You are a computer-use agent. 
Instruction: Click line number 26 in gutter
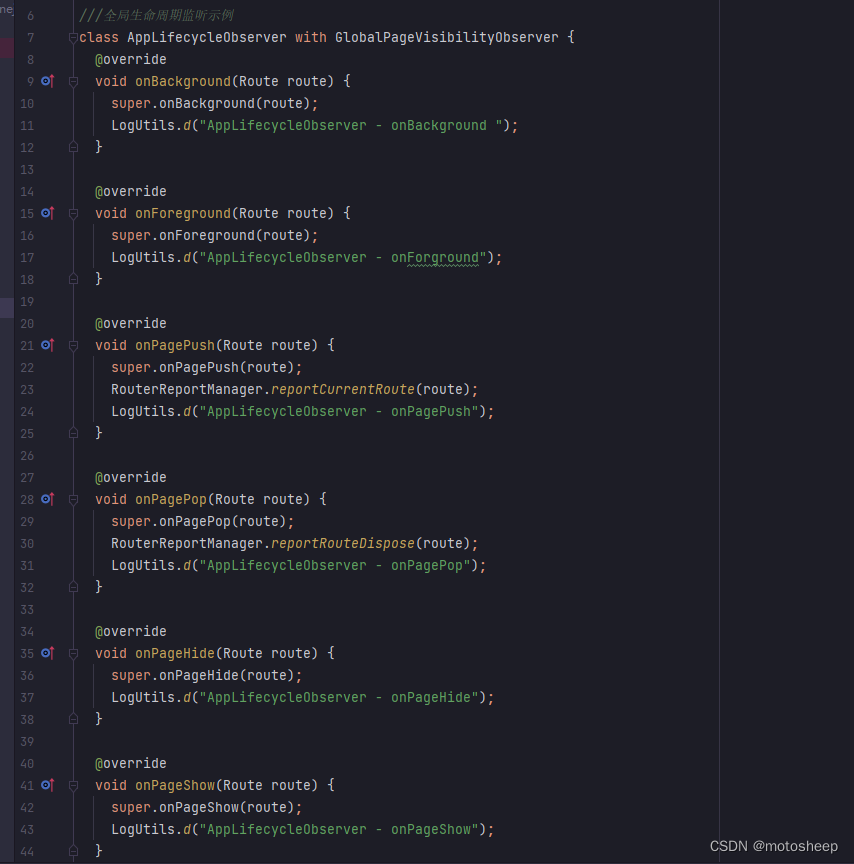[x=27, y=456]
